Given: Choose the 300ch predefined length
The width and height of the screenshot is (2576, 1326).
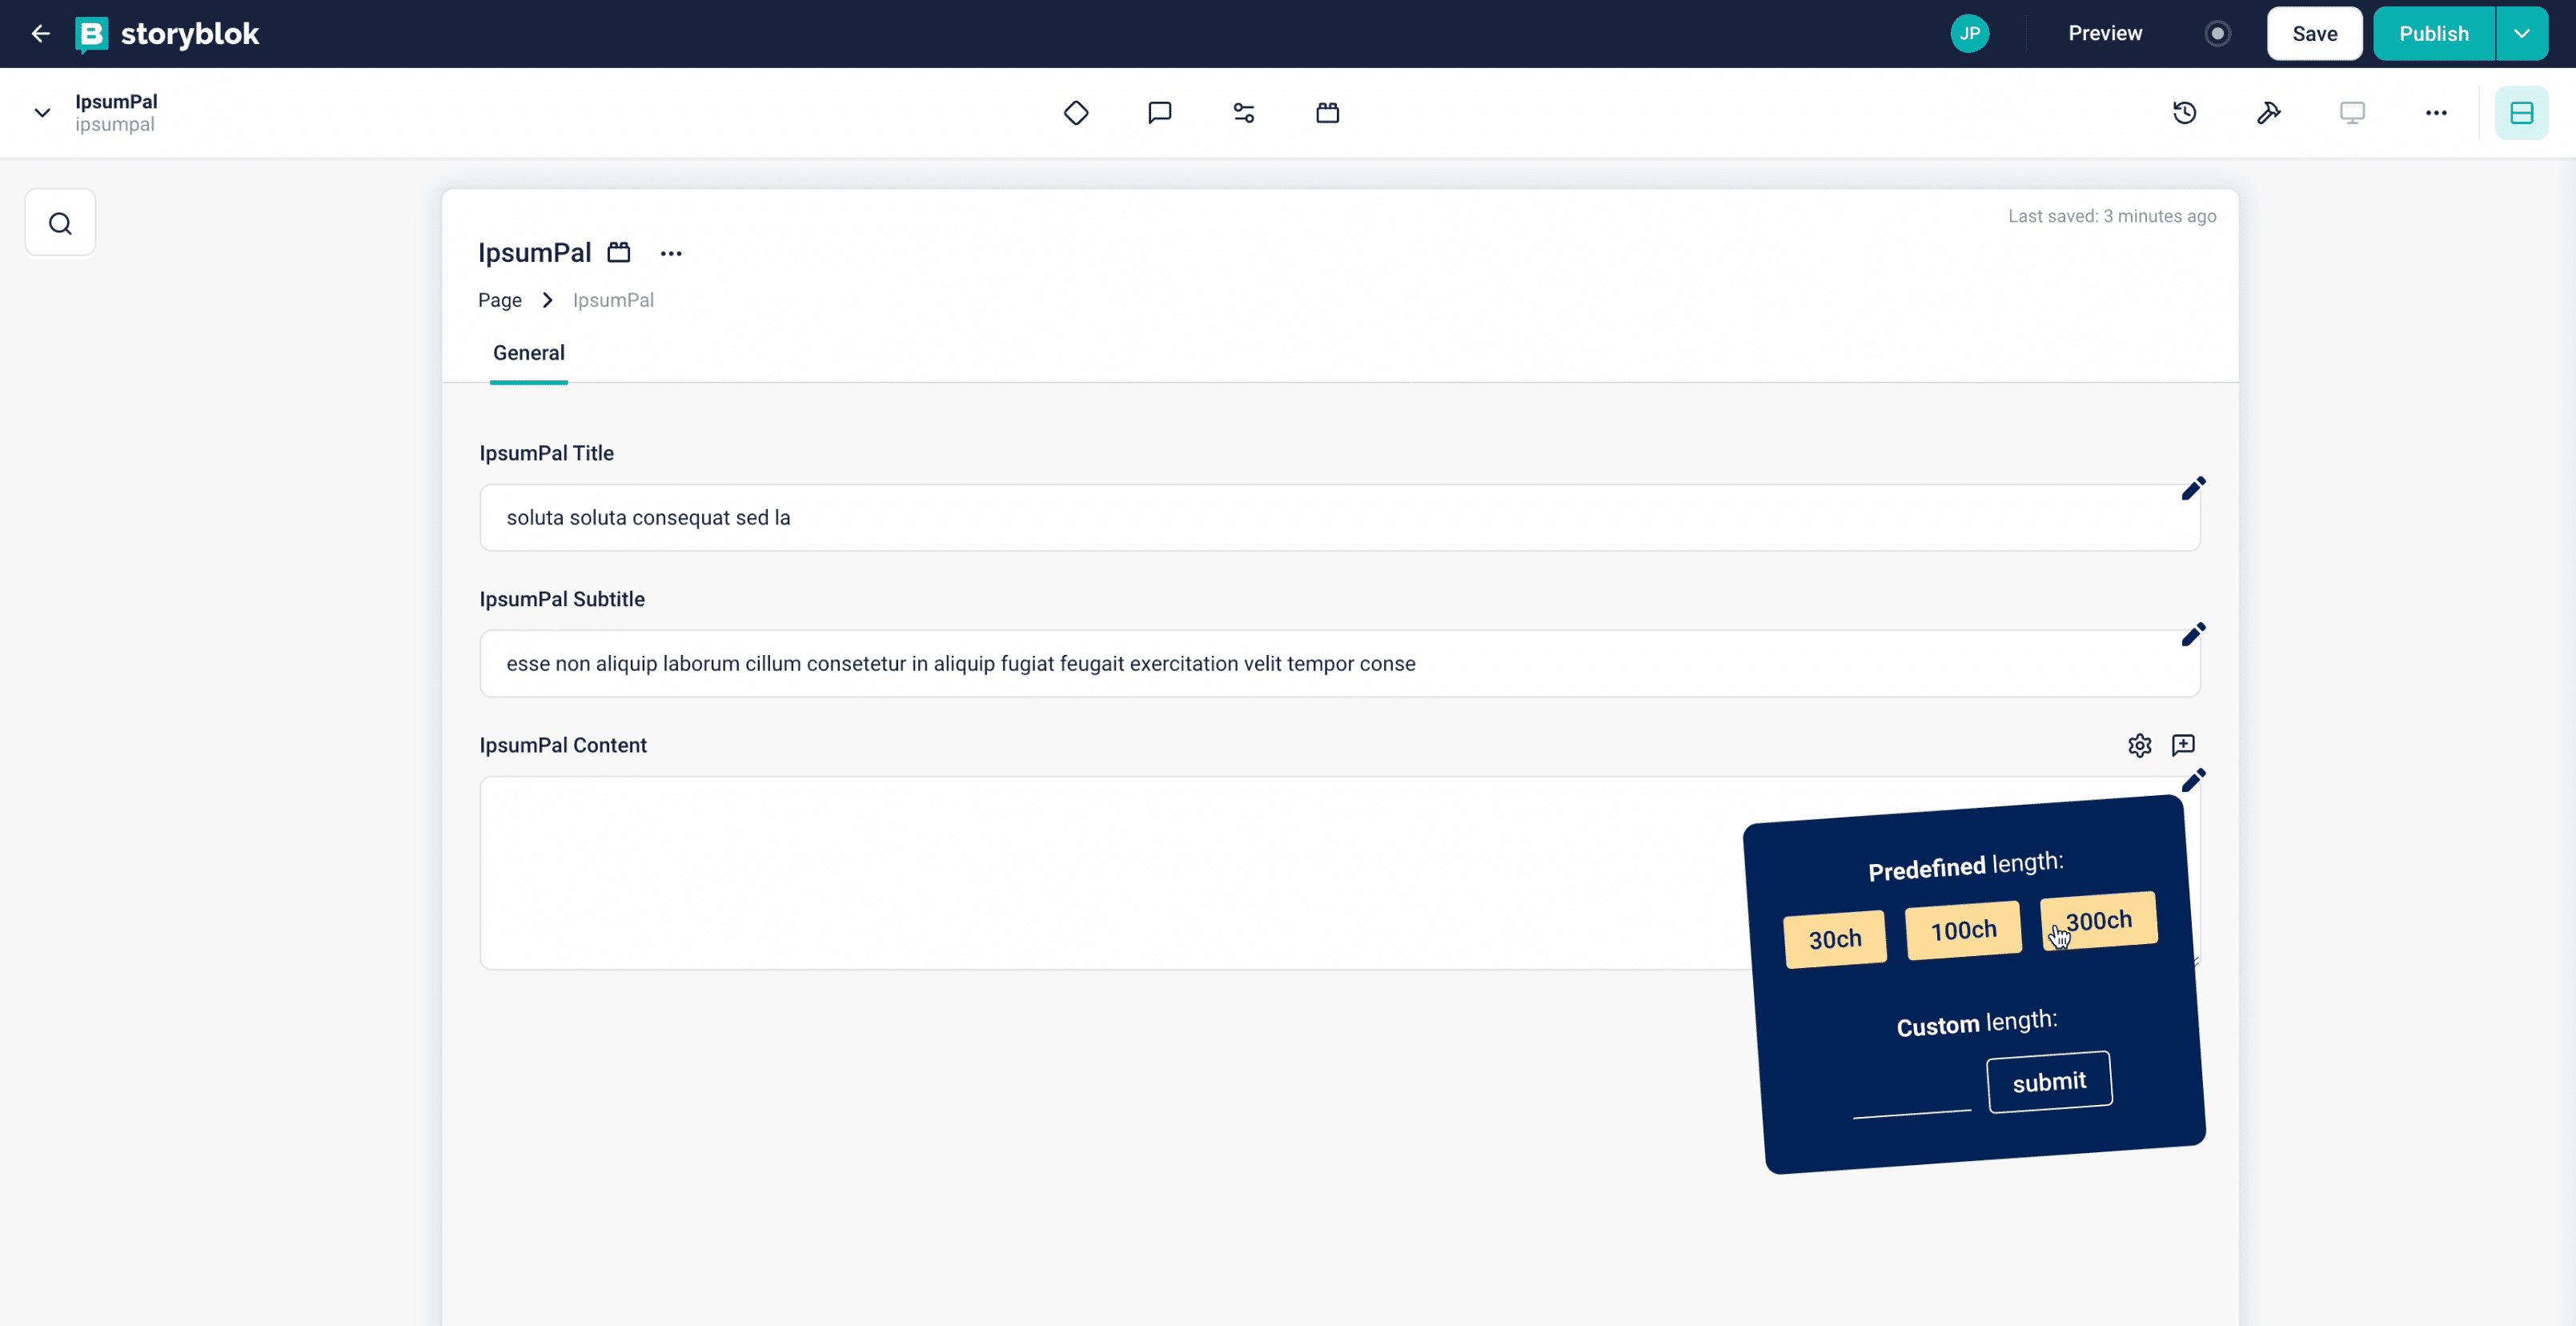Looking at the screenshot, I should click(x=2098, y=920).
